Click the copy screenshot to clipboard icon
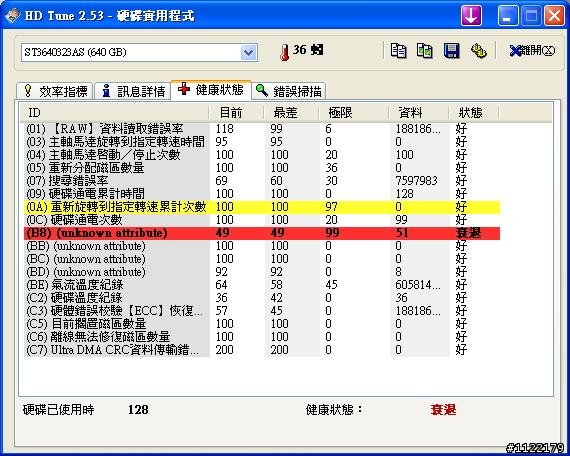570x456 pixels. (x=425, y=51)
